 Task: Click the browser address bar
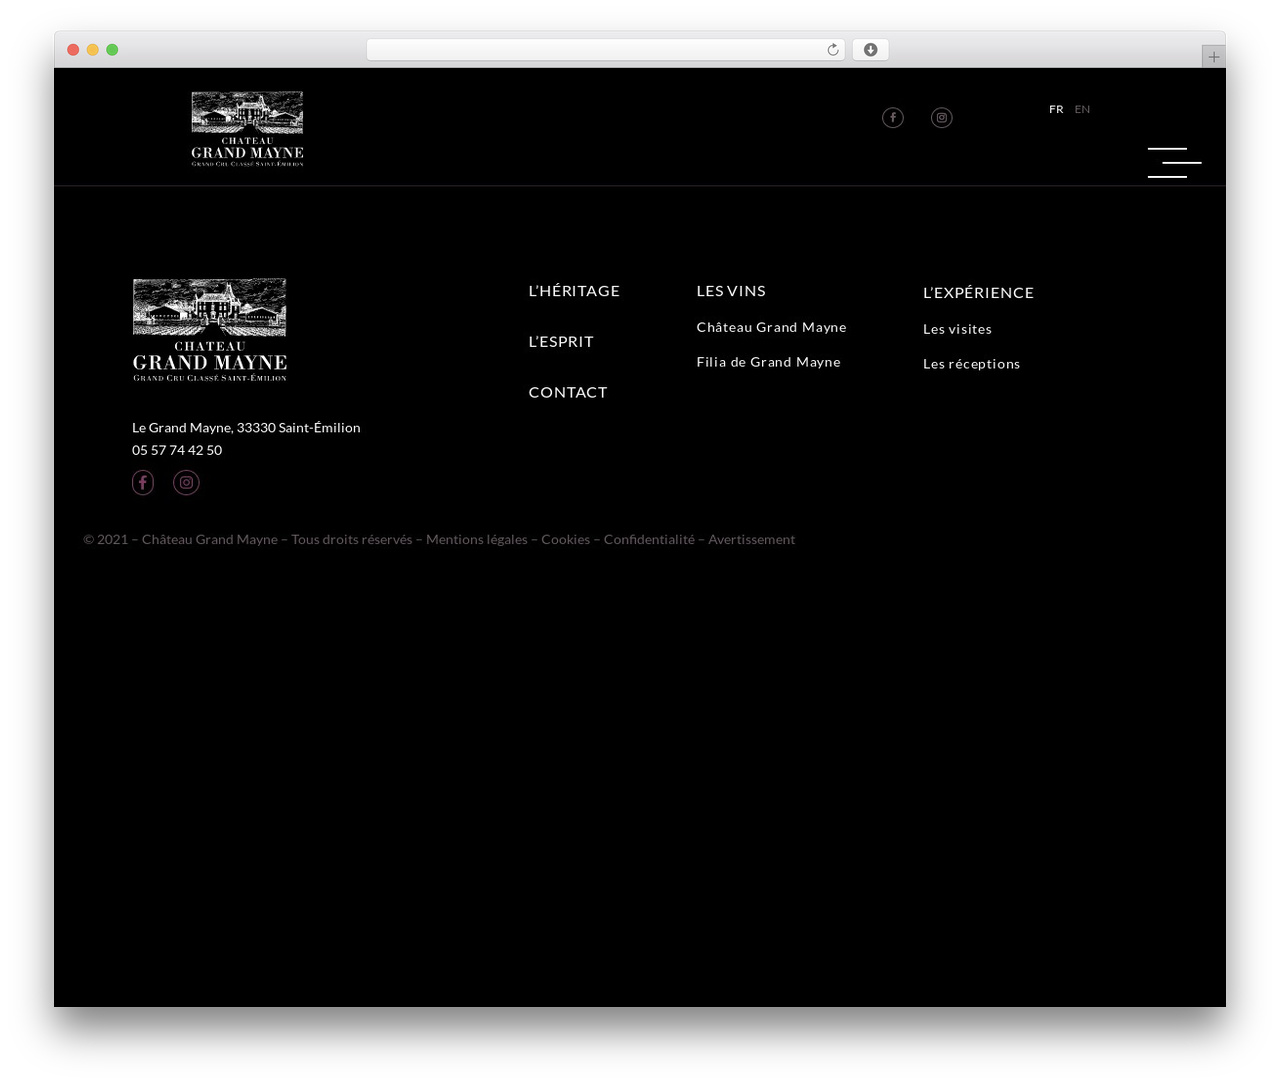605,50
